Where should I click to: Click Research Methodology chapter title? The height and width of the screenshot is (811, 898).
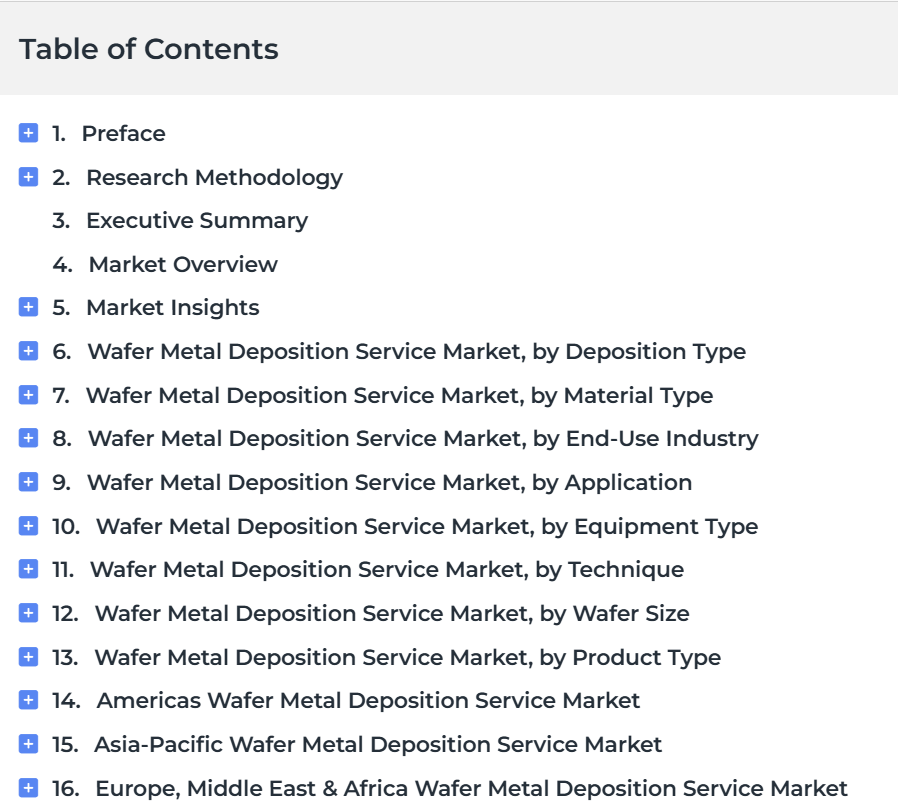click(x=214, y=177)
